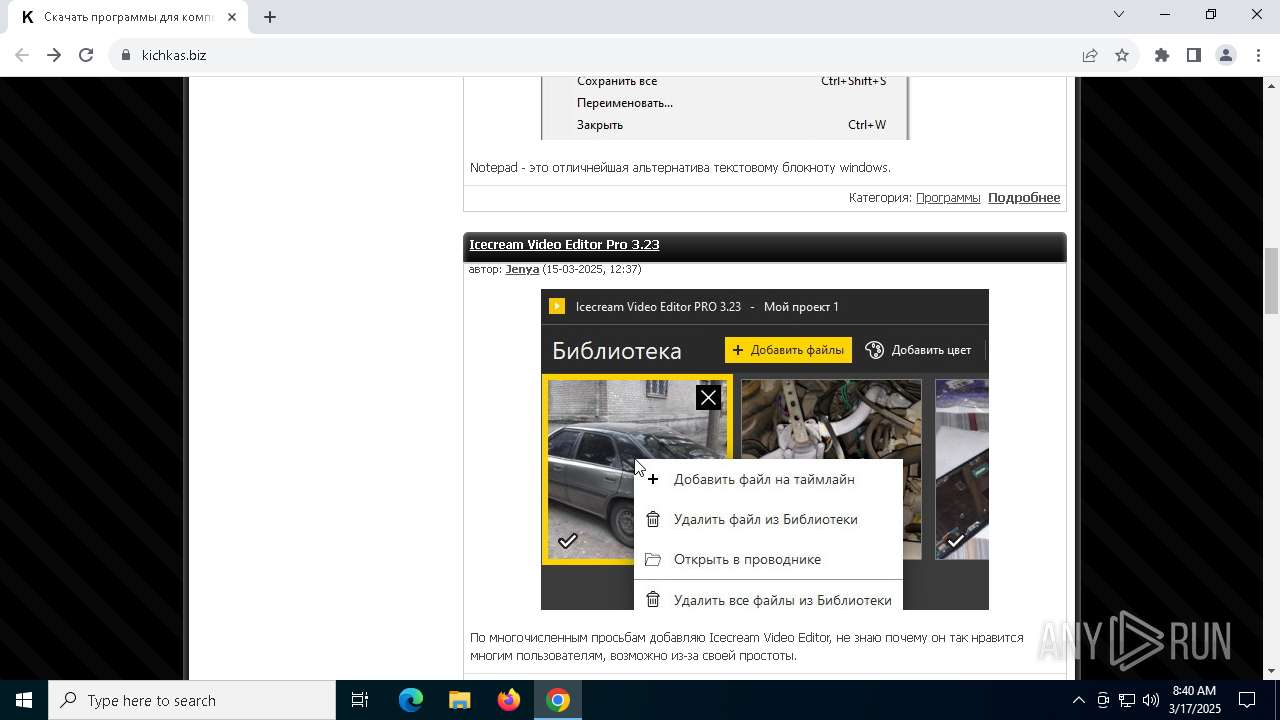Show hidden system tray icons
The height and width of the screenshot is (720, 1280).
click(x=1078, y=700)
